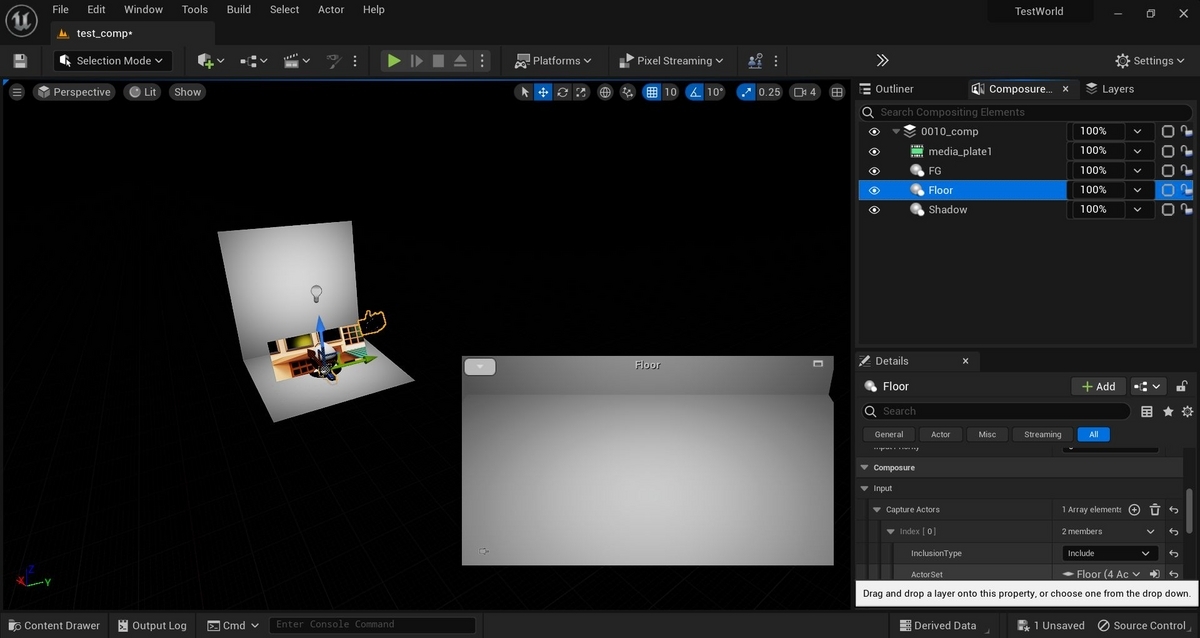1200x638 pixels.
Task: Hide the Shadow element via eye icon
Action: click(874, 210)
